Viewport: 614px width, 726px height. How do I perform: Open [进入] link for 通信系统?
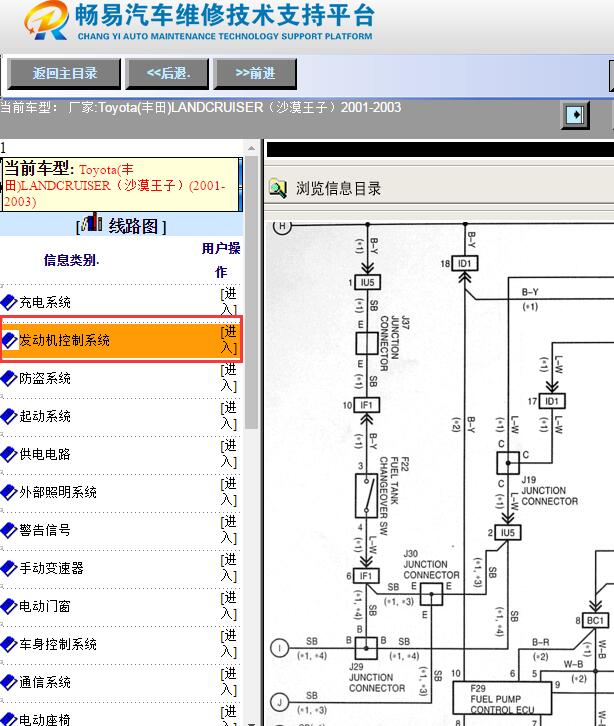(x=229, y=681)
